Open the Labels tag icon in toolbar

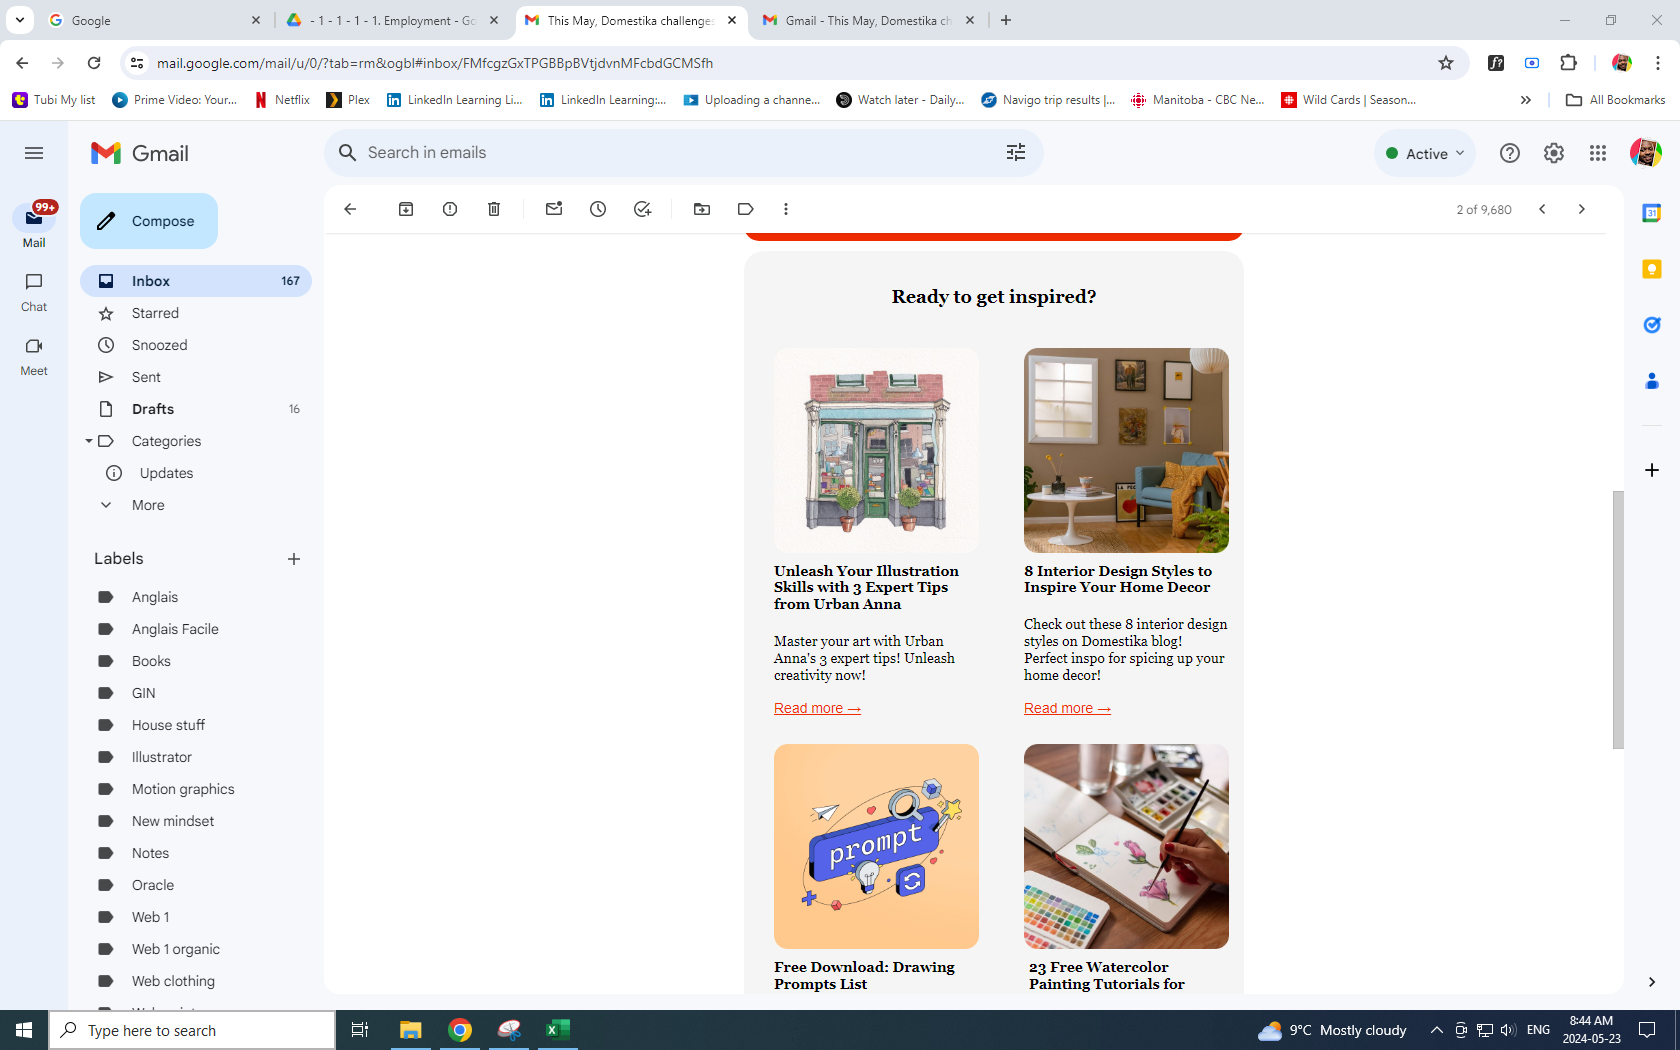point(746,209)
